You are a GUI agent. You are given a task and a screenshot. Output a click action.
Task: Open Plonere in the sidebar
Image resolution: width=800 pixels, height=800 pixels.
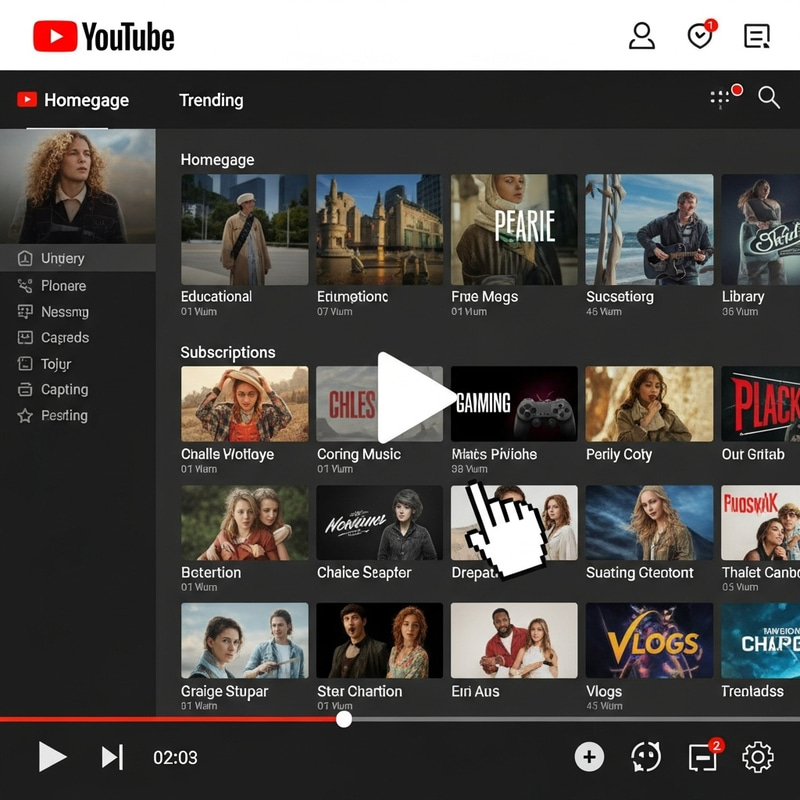pyautogui.click(x=63, y=286)
